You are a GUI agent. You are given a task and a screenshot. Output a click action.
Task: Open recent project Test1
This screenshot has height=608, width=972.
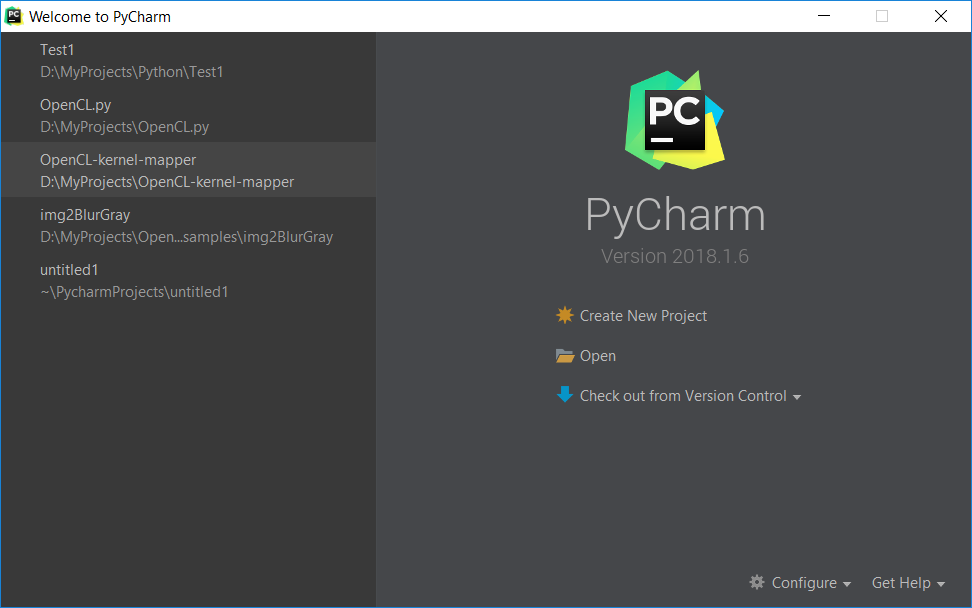tap(188, 60)
